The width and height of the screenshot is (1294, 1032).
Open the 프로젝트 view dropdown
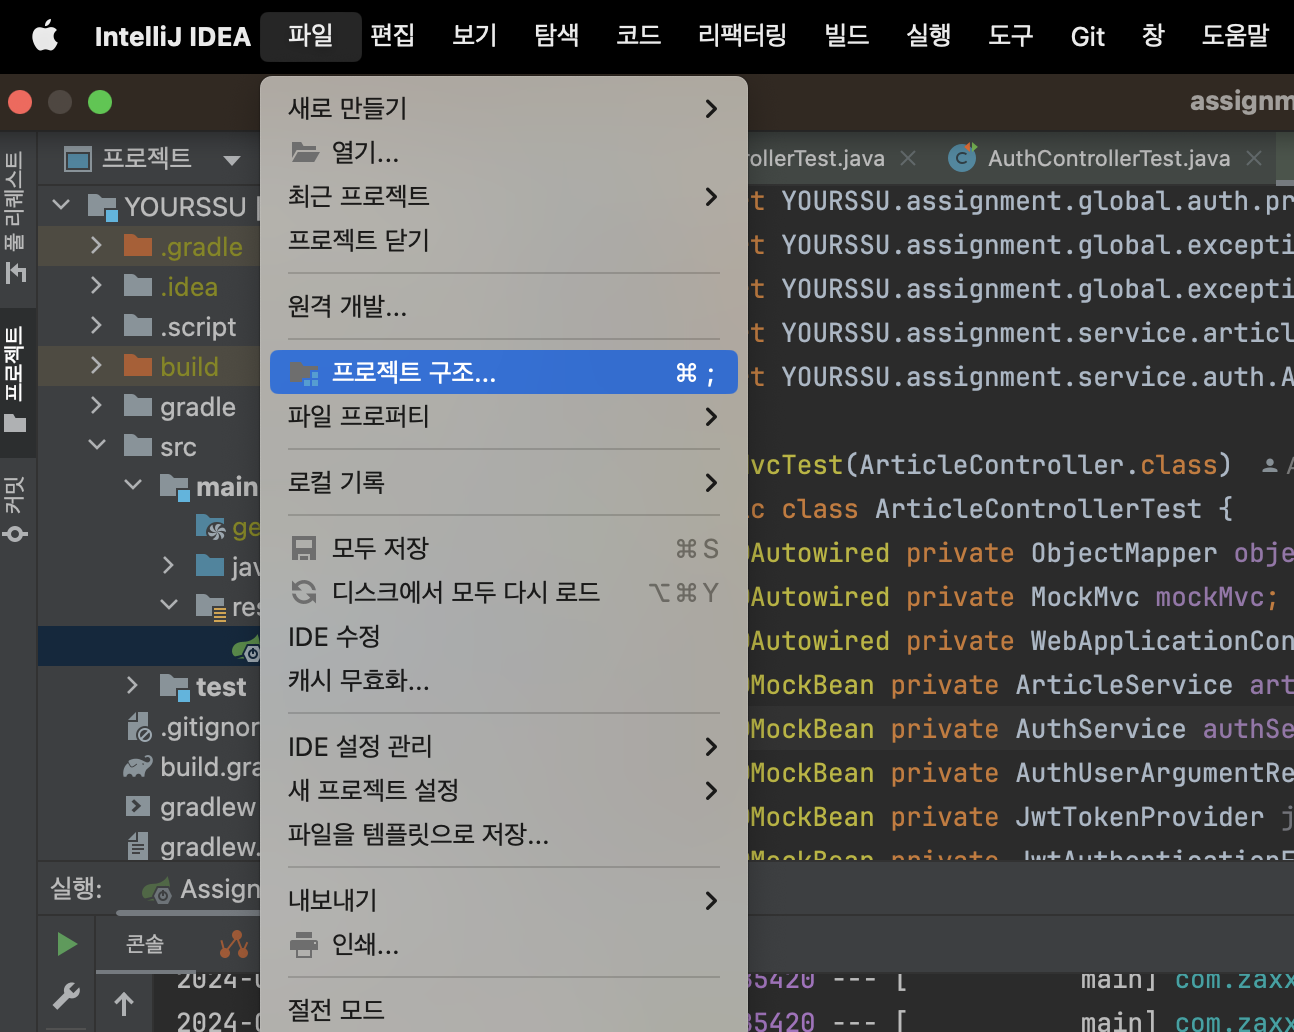click(232, 159)
